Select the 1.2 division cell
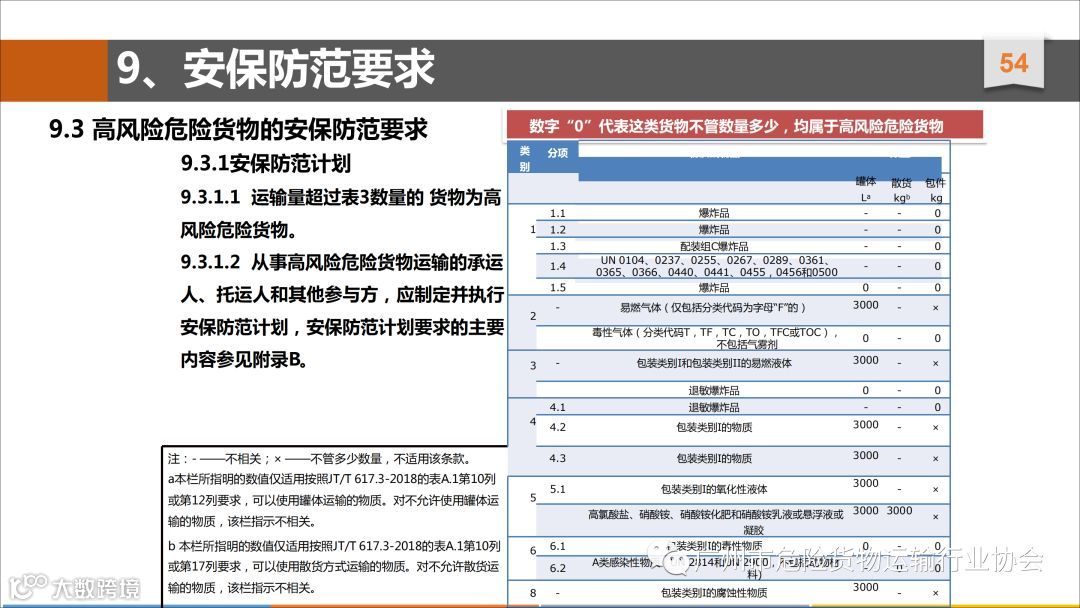Viewport: 1080px width, 608px height. click(557, 230)
